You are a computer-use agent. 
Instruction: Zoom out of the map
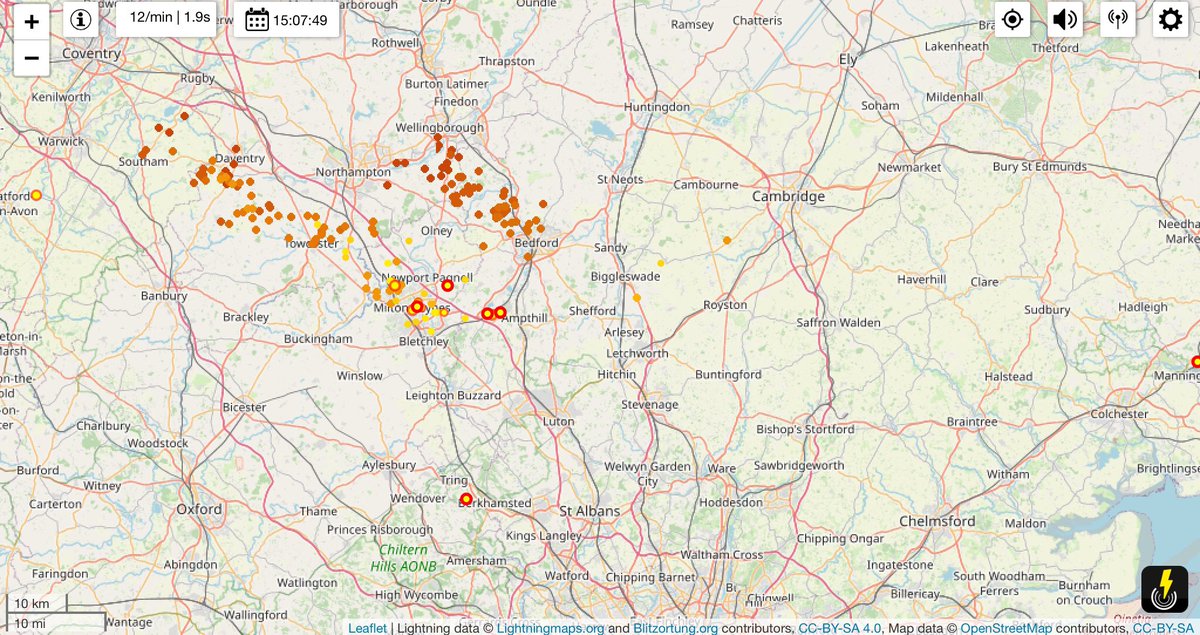click(x=31, y=58)
